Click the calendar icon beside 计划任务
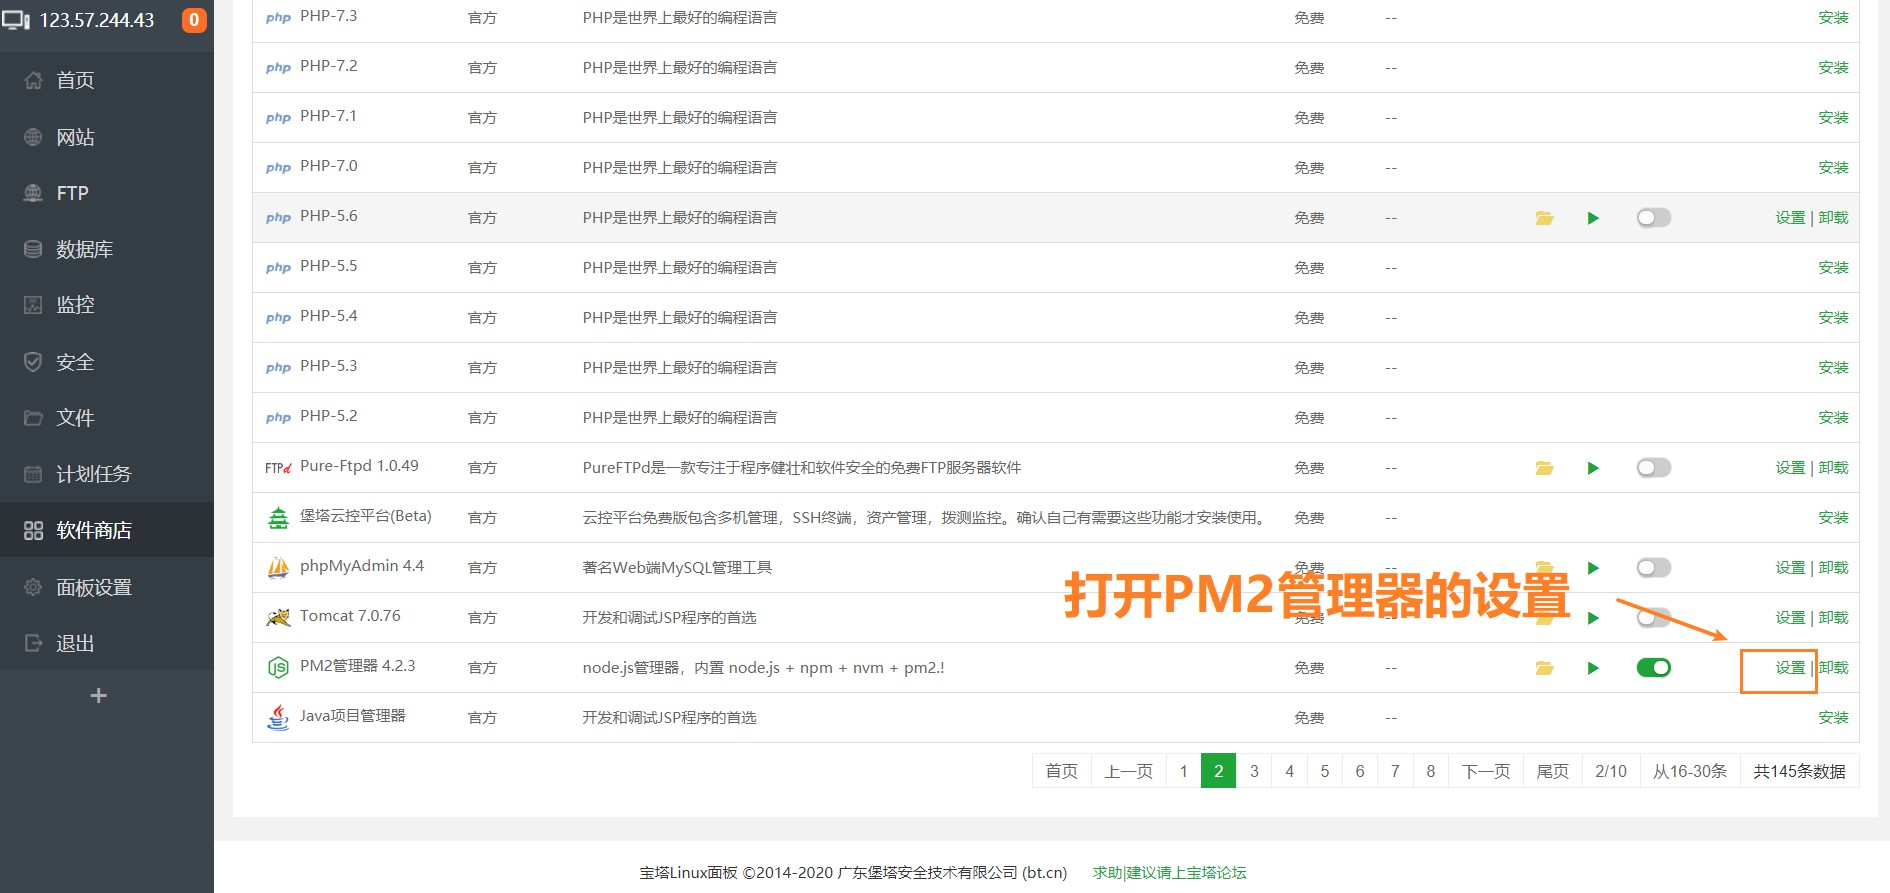The width and height of the screenshot is (1890, 893). point(33,474)
